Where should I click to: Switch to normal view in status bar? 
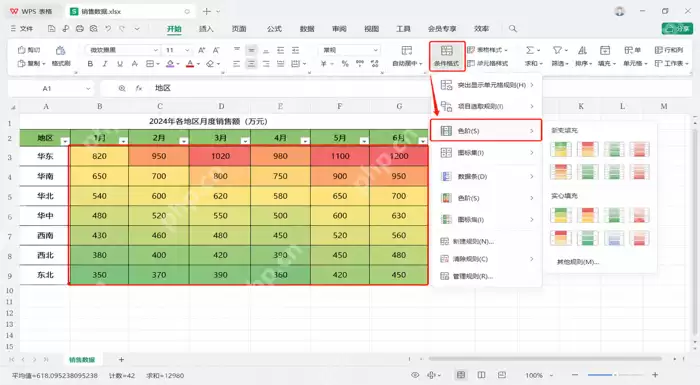(461, 375)
